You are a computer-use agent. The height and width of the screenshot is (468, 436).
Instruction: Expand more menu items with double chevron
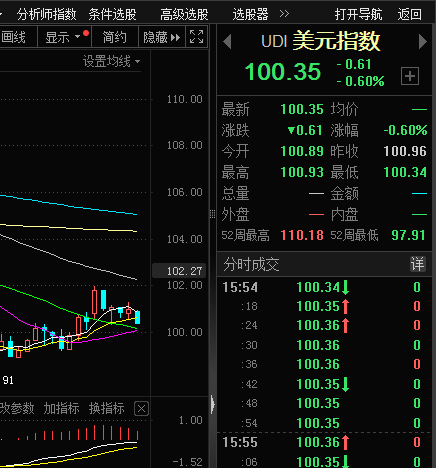pyautogui.click(x=284, y=14)
